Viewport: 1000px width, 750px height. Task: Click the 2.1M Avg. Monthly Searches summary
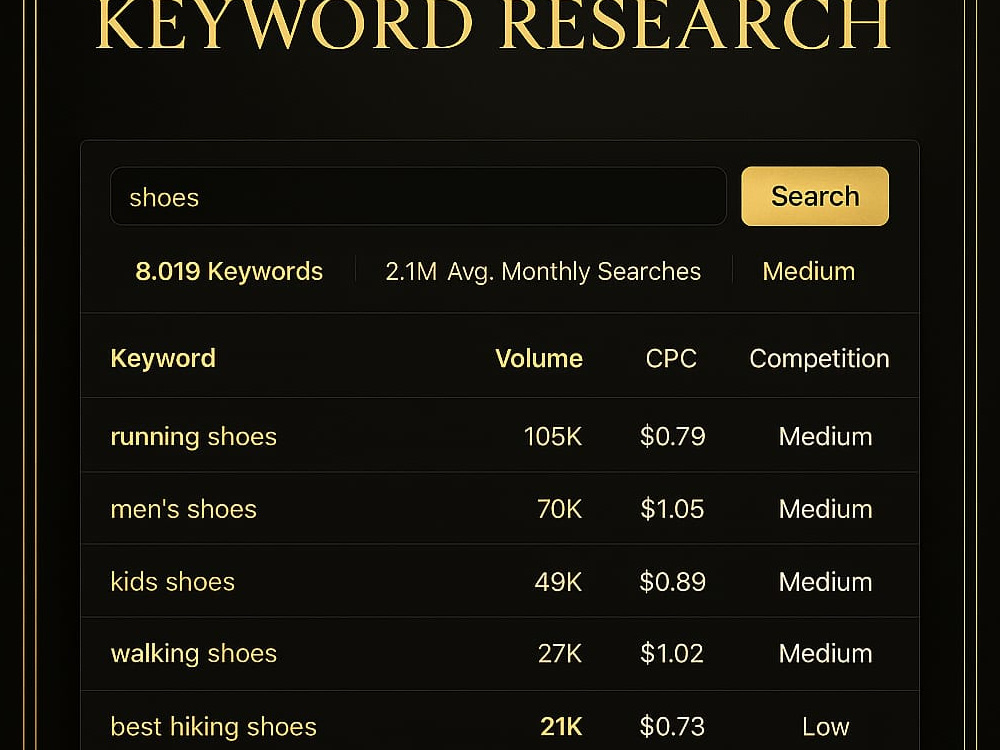[543, 272]
